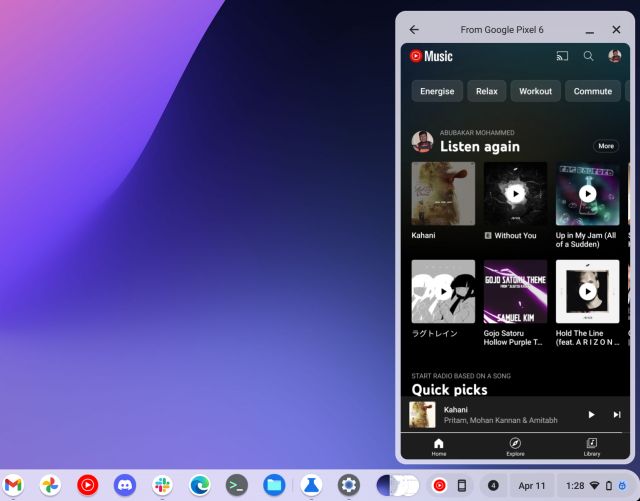Open Discord from the shelf

(125, 485)
